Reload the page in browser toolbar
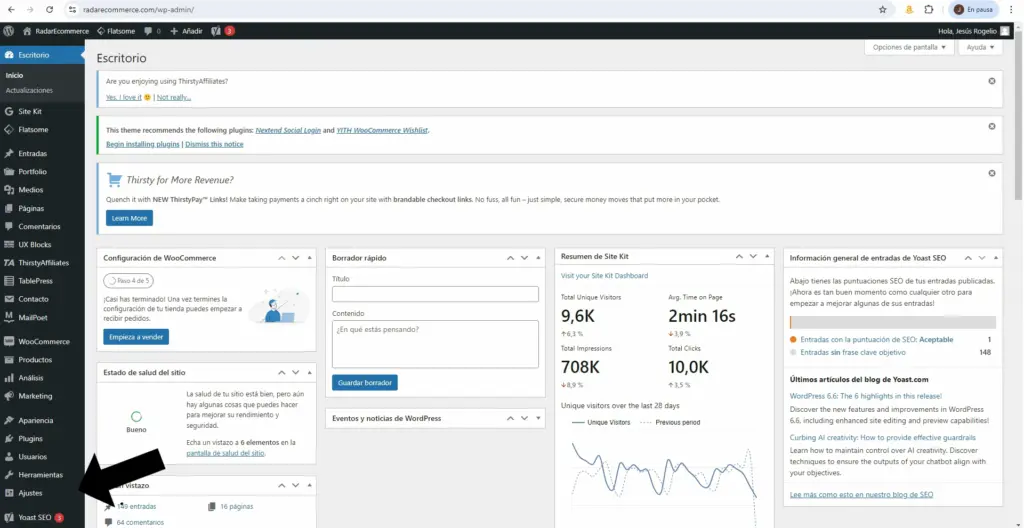 (x=50, y=10)
